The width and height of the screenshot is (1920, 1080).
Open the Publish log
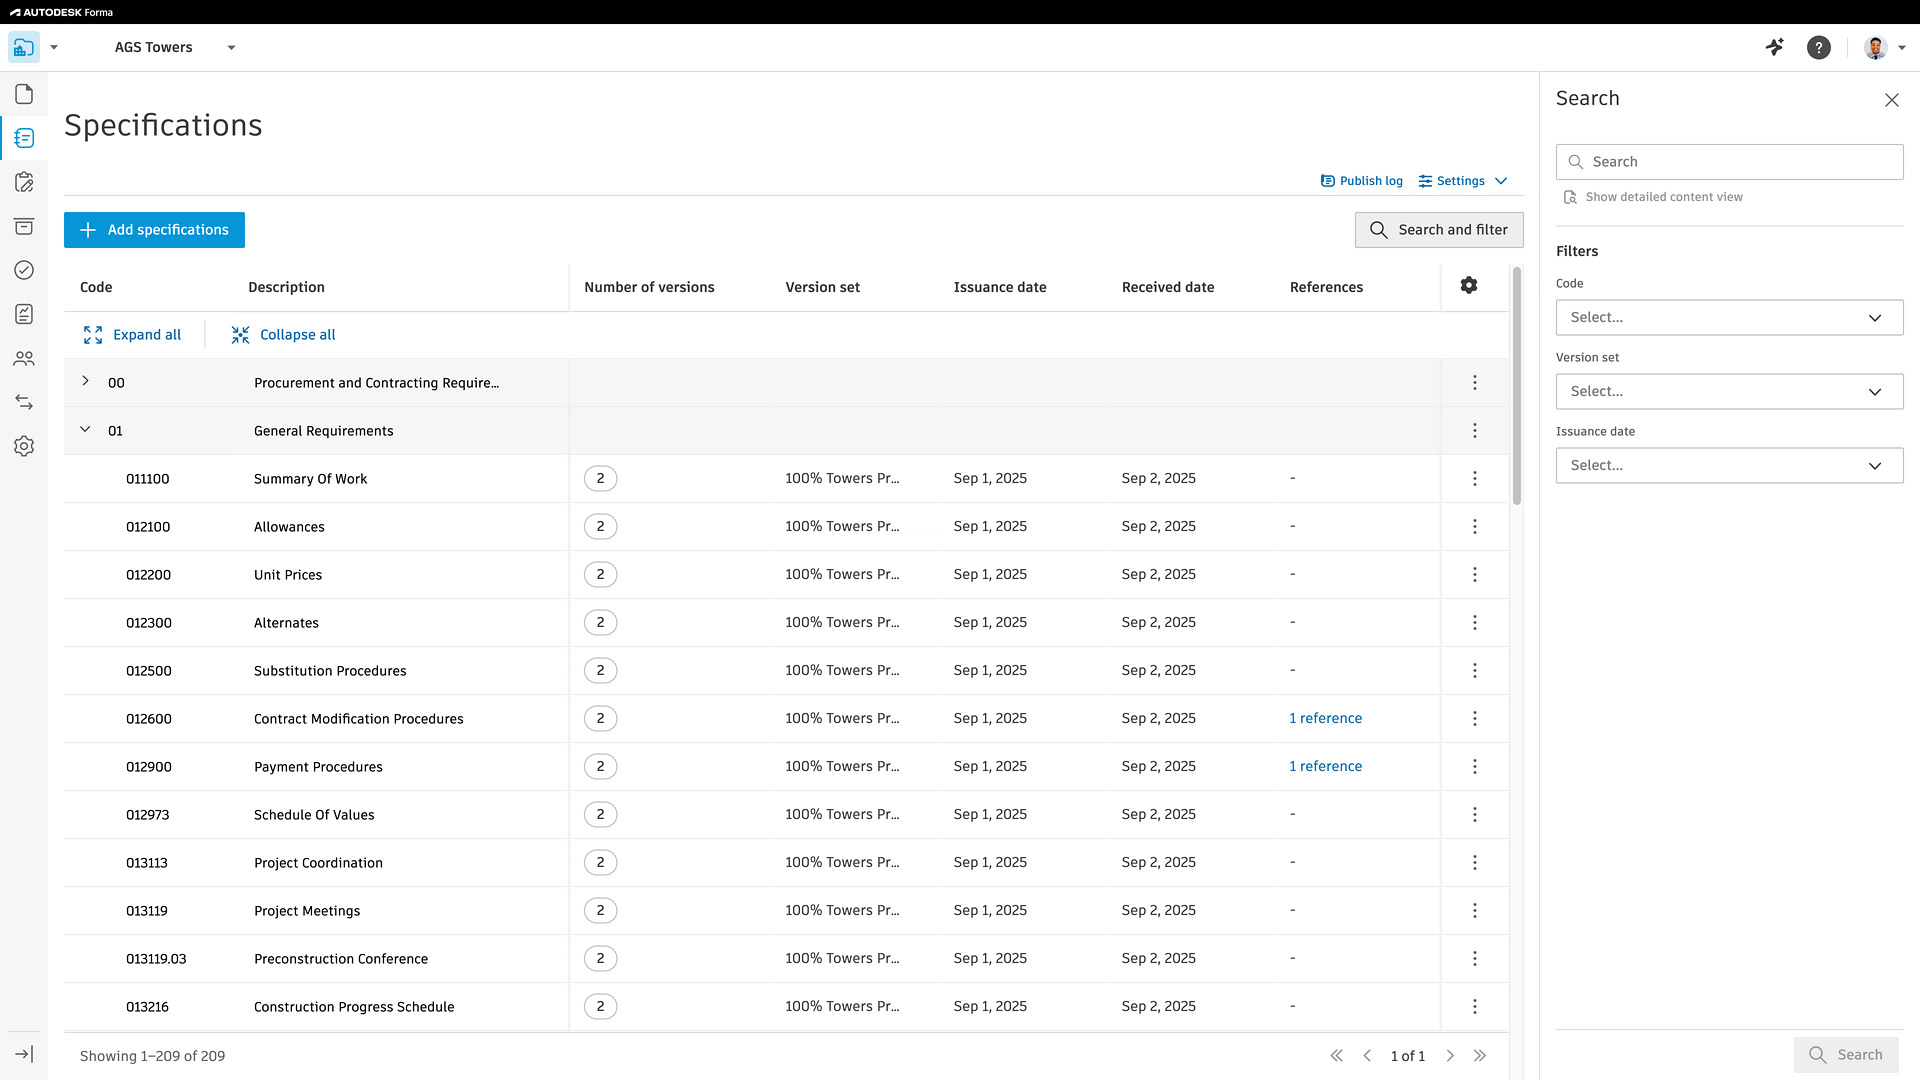[x=1361, y=181]
